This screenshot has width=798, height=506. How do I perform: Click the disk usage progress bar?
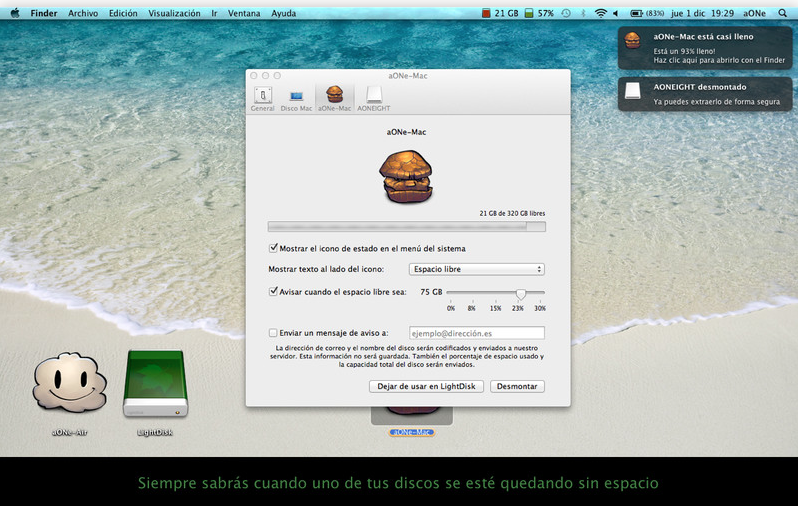point(407,227)
